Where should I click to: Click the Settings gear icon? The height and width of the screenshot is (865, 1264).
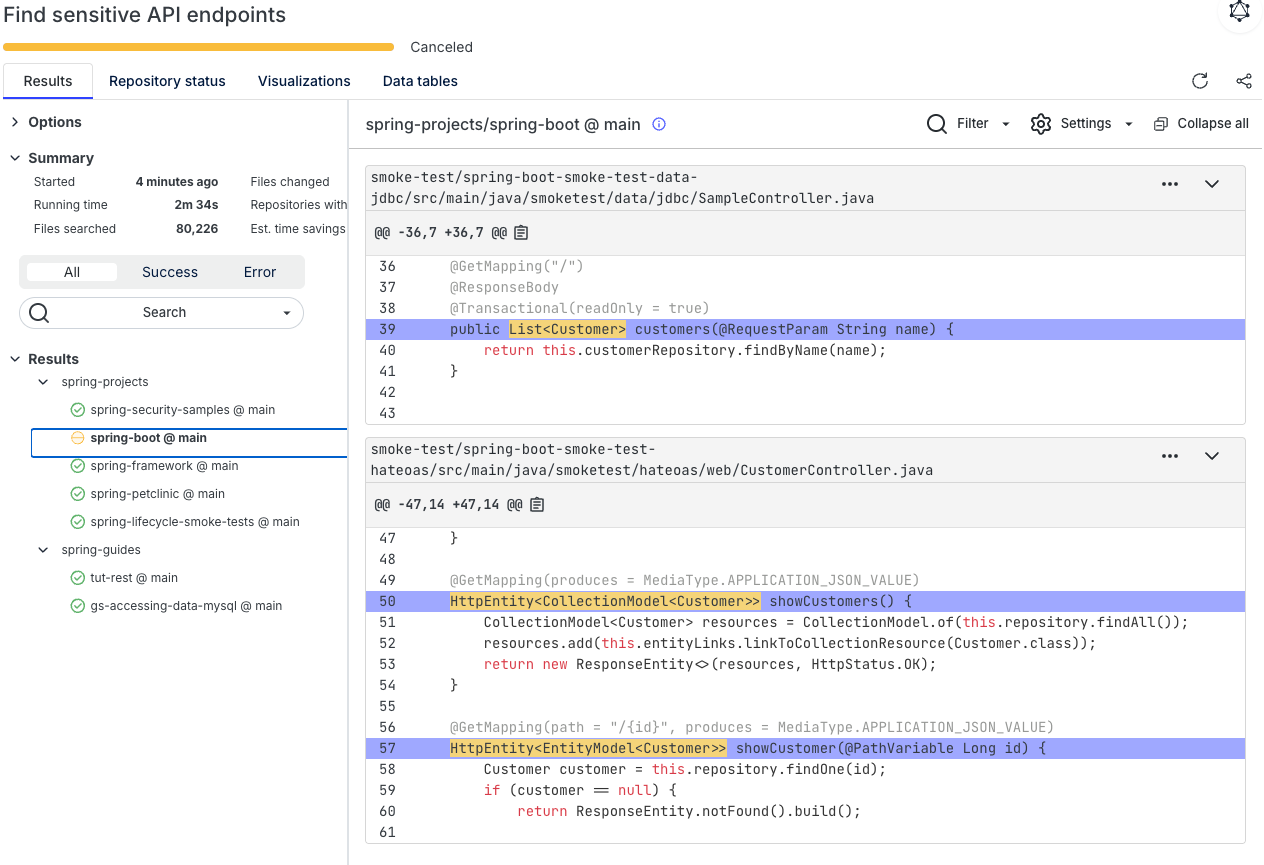[x=1041, y=124]
